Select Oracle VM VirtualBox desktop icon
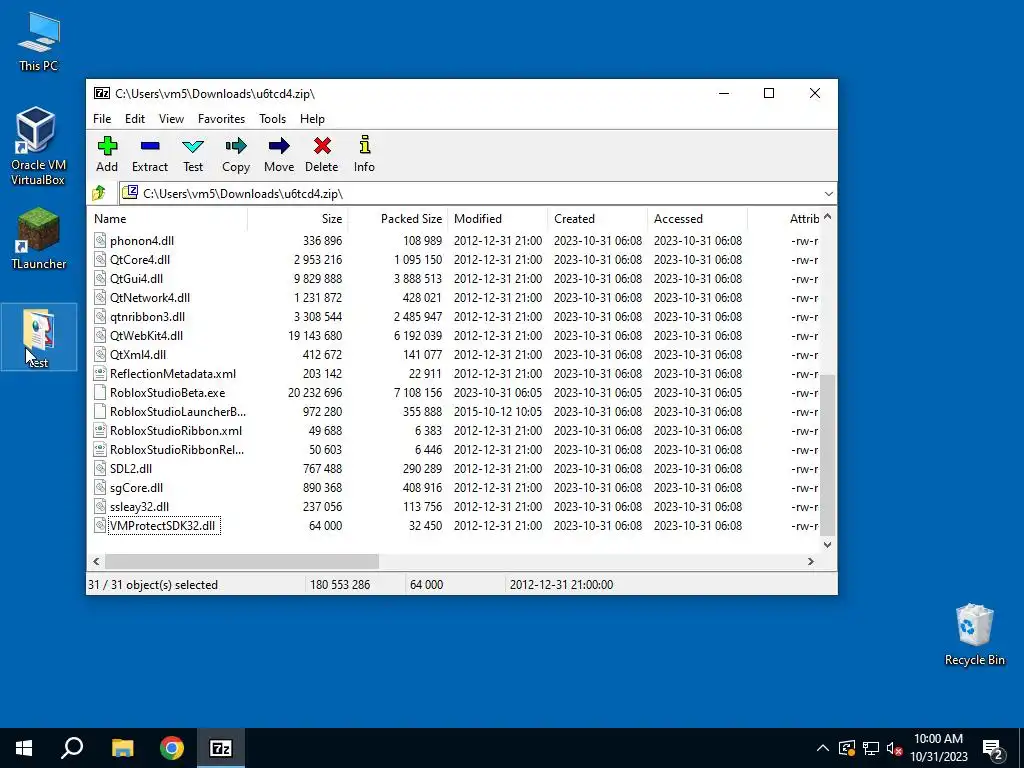1024x768 pixels. pyautogui.click(x=38, y=146)
